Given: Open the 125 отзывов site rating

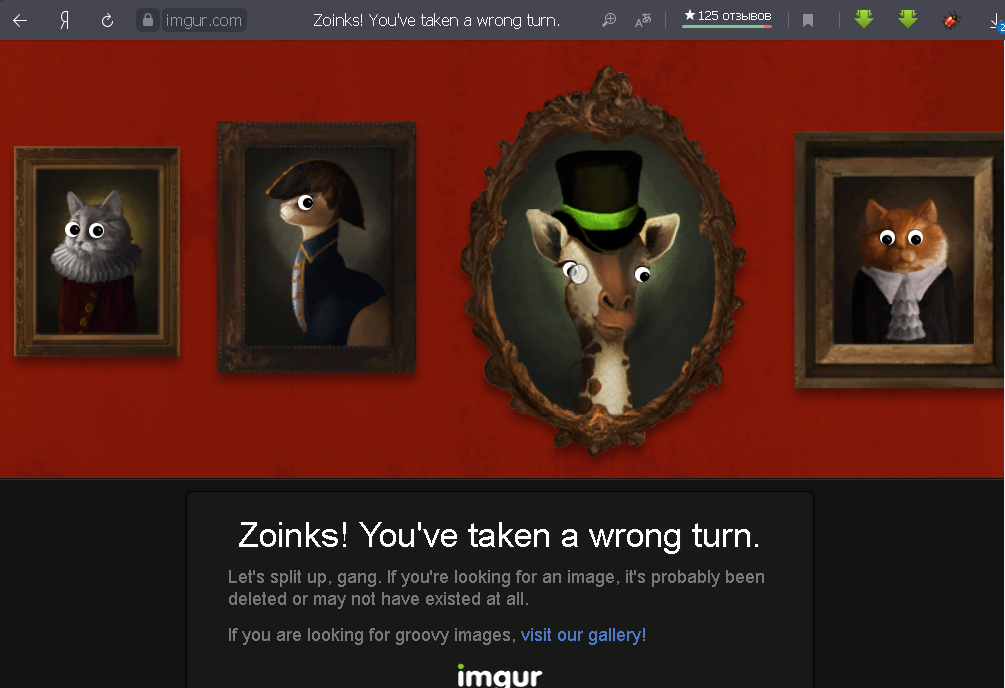Looking at the screenshot, I should (727, 16).
